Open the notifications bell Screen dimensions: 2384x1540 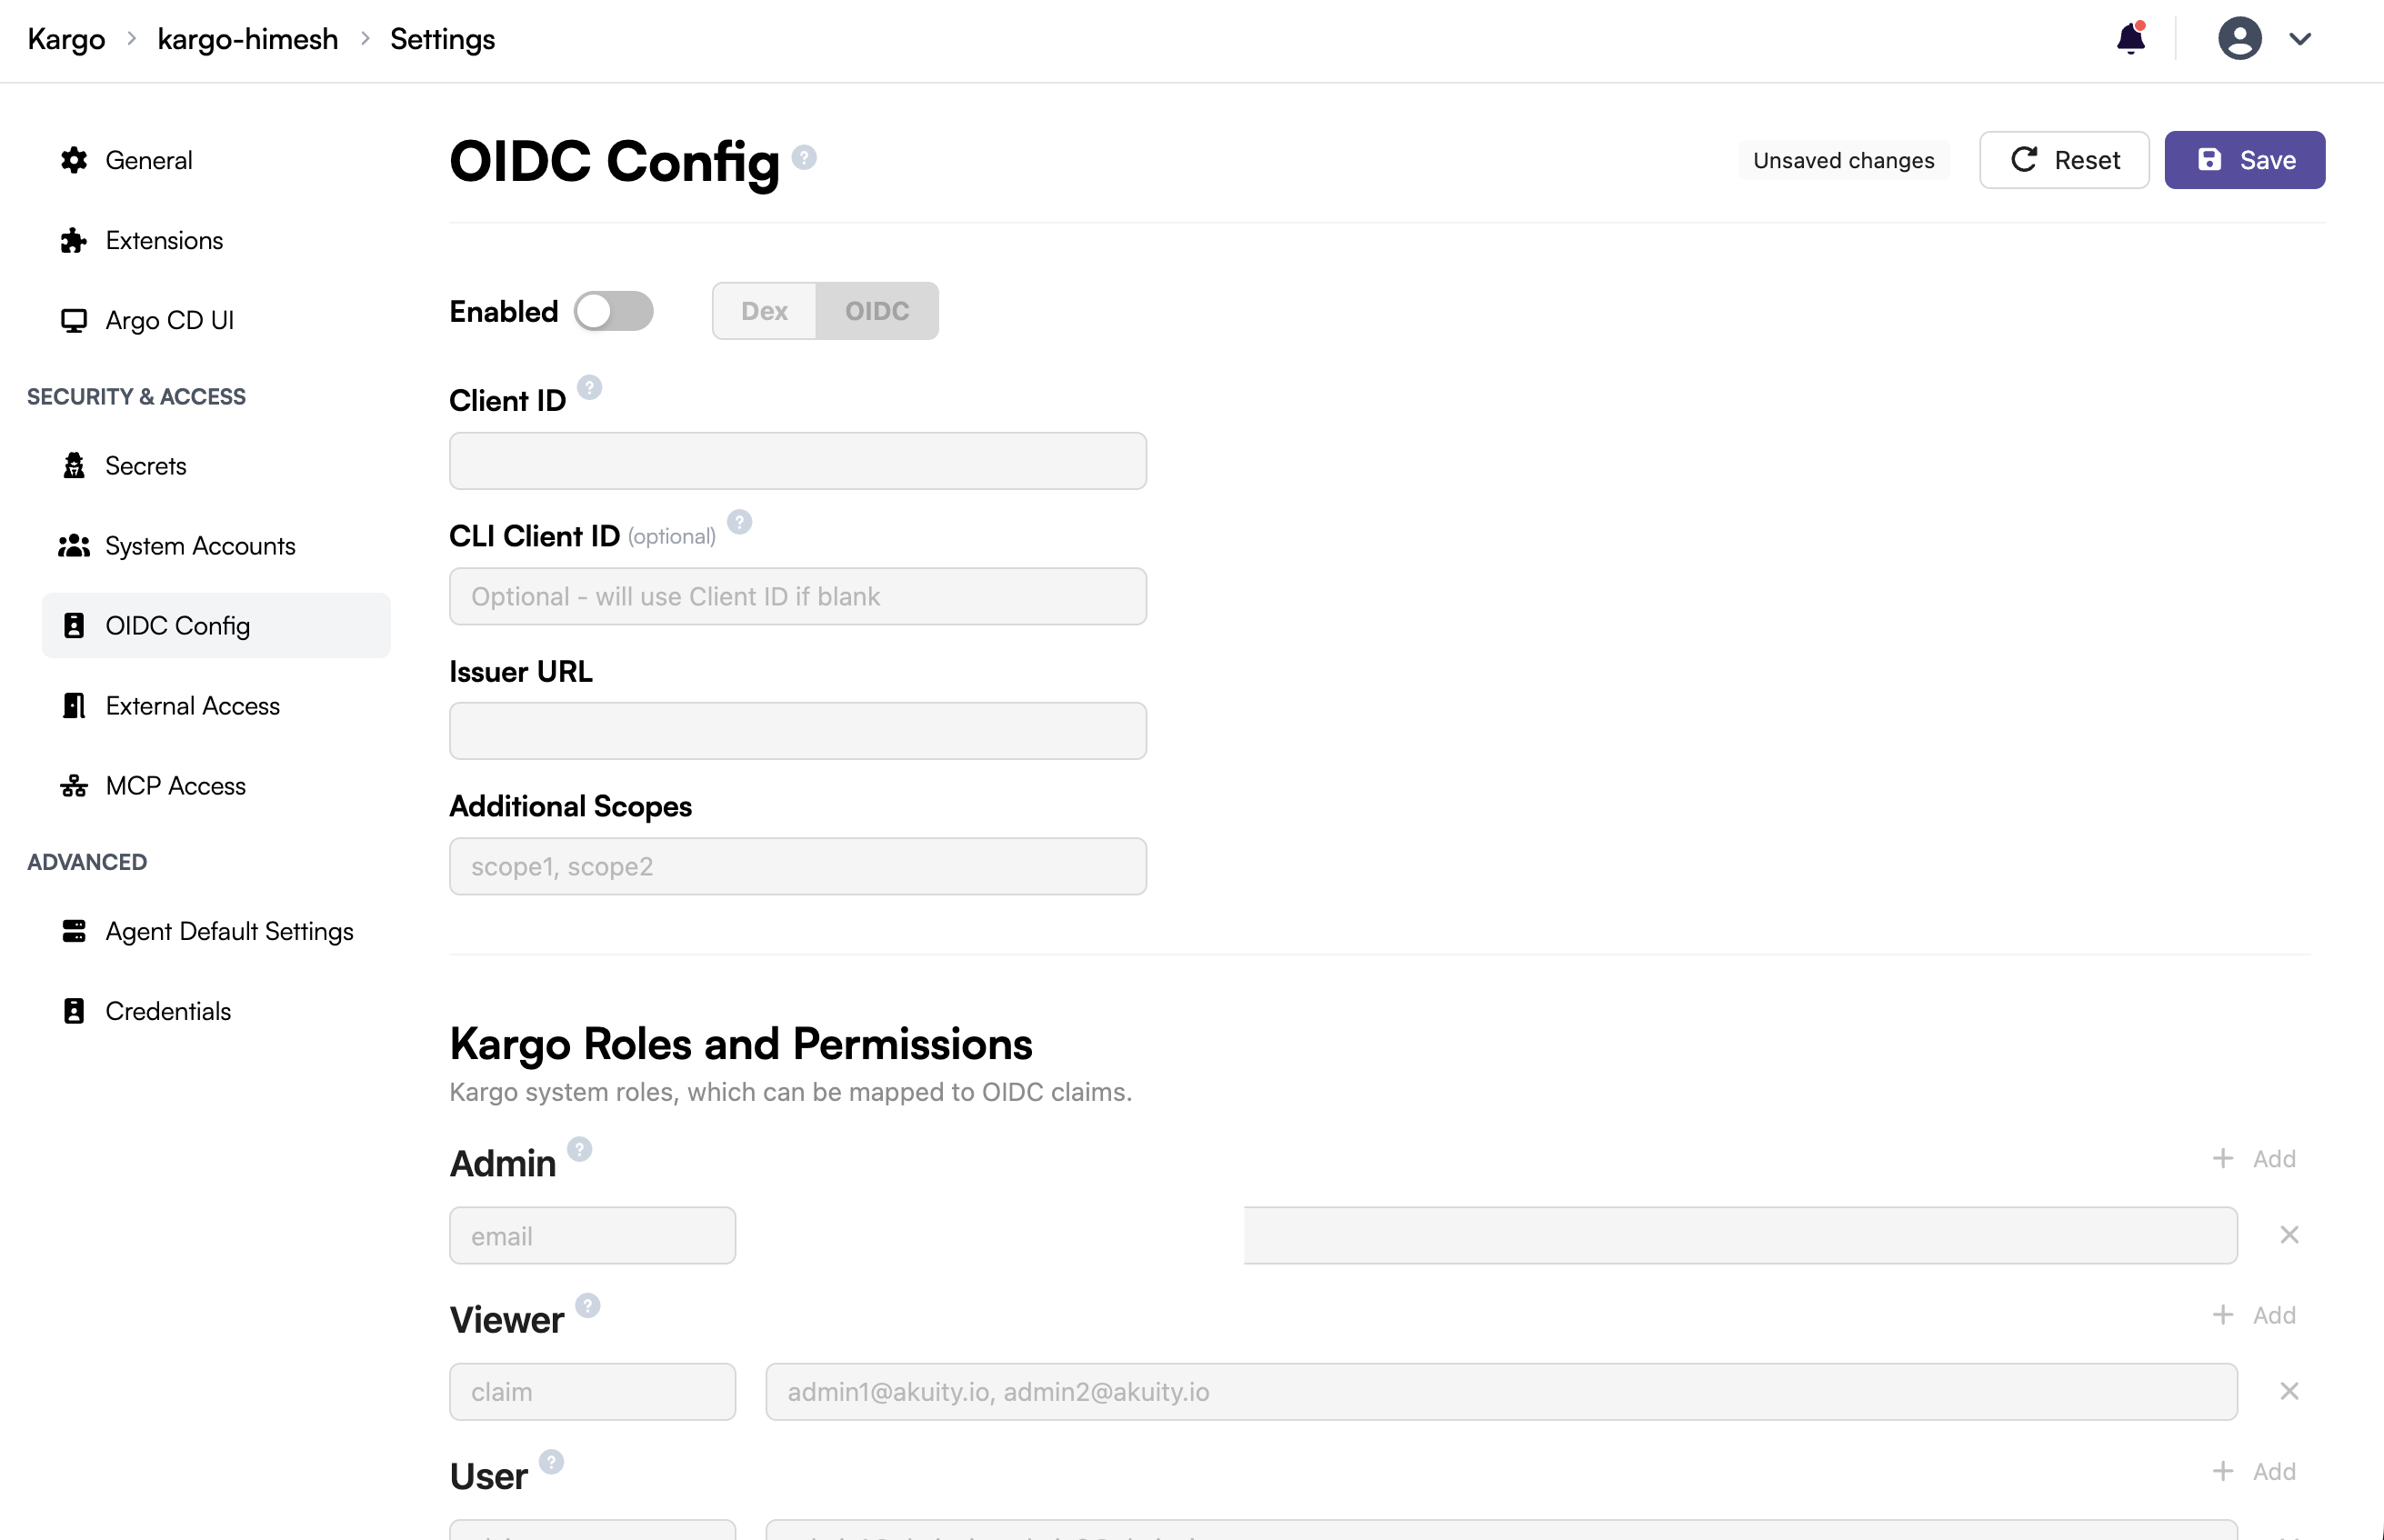point(2130,38)
